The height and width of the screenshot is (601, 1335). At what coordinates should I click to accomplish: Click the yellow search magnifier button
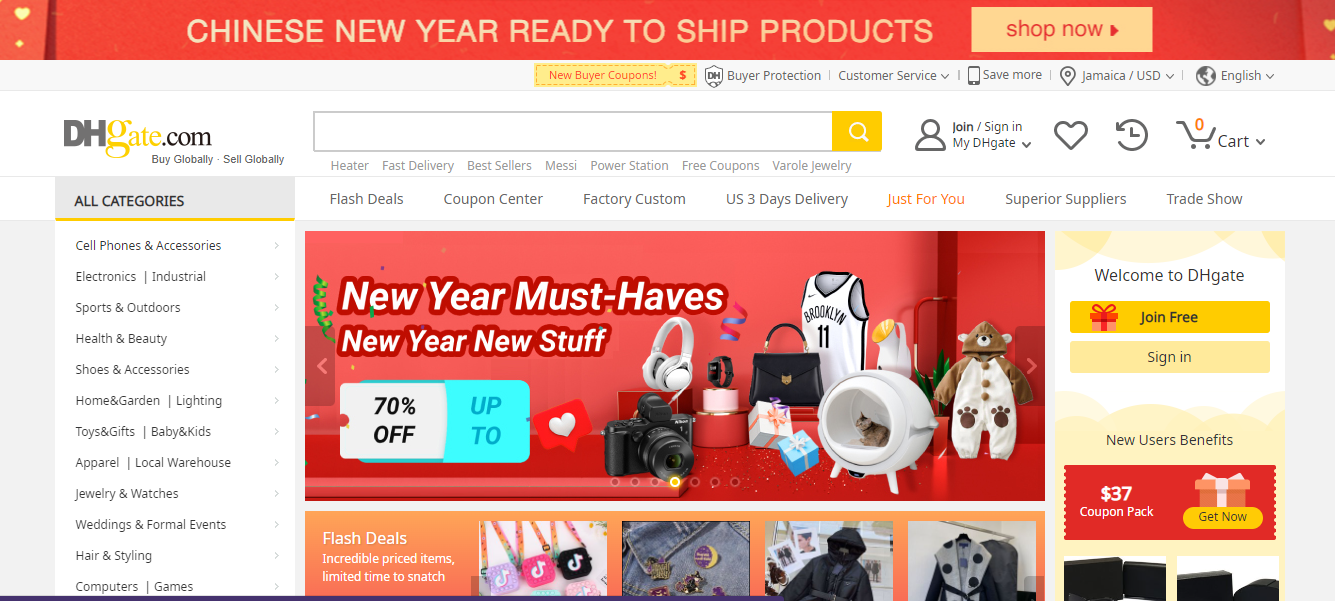click(857, 131)
